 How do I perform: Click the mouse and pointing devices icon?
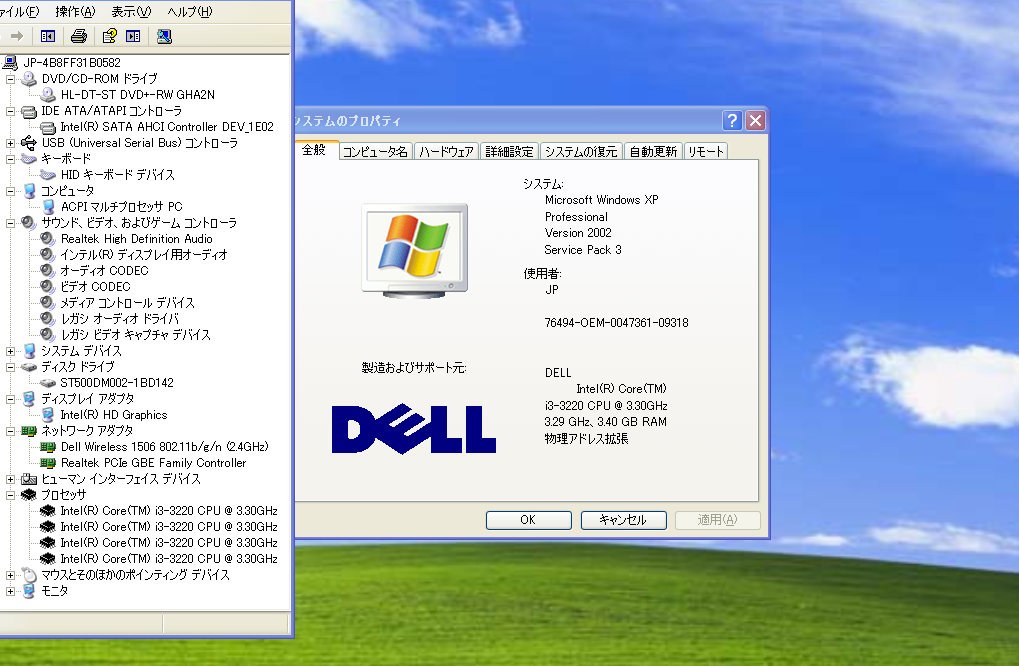pos(29,574)
